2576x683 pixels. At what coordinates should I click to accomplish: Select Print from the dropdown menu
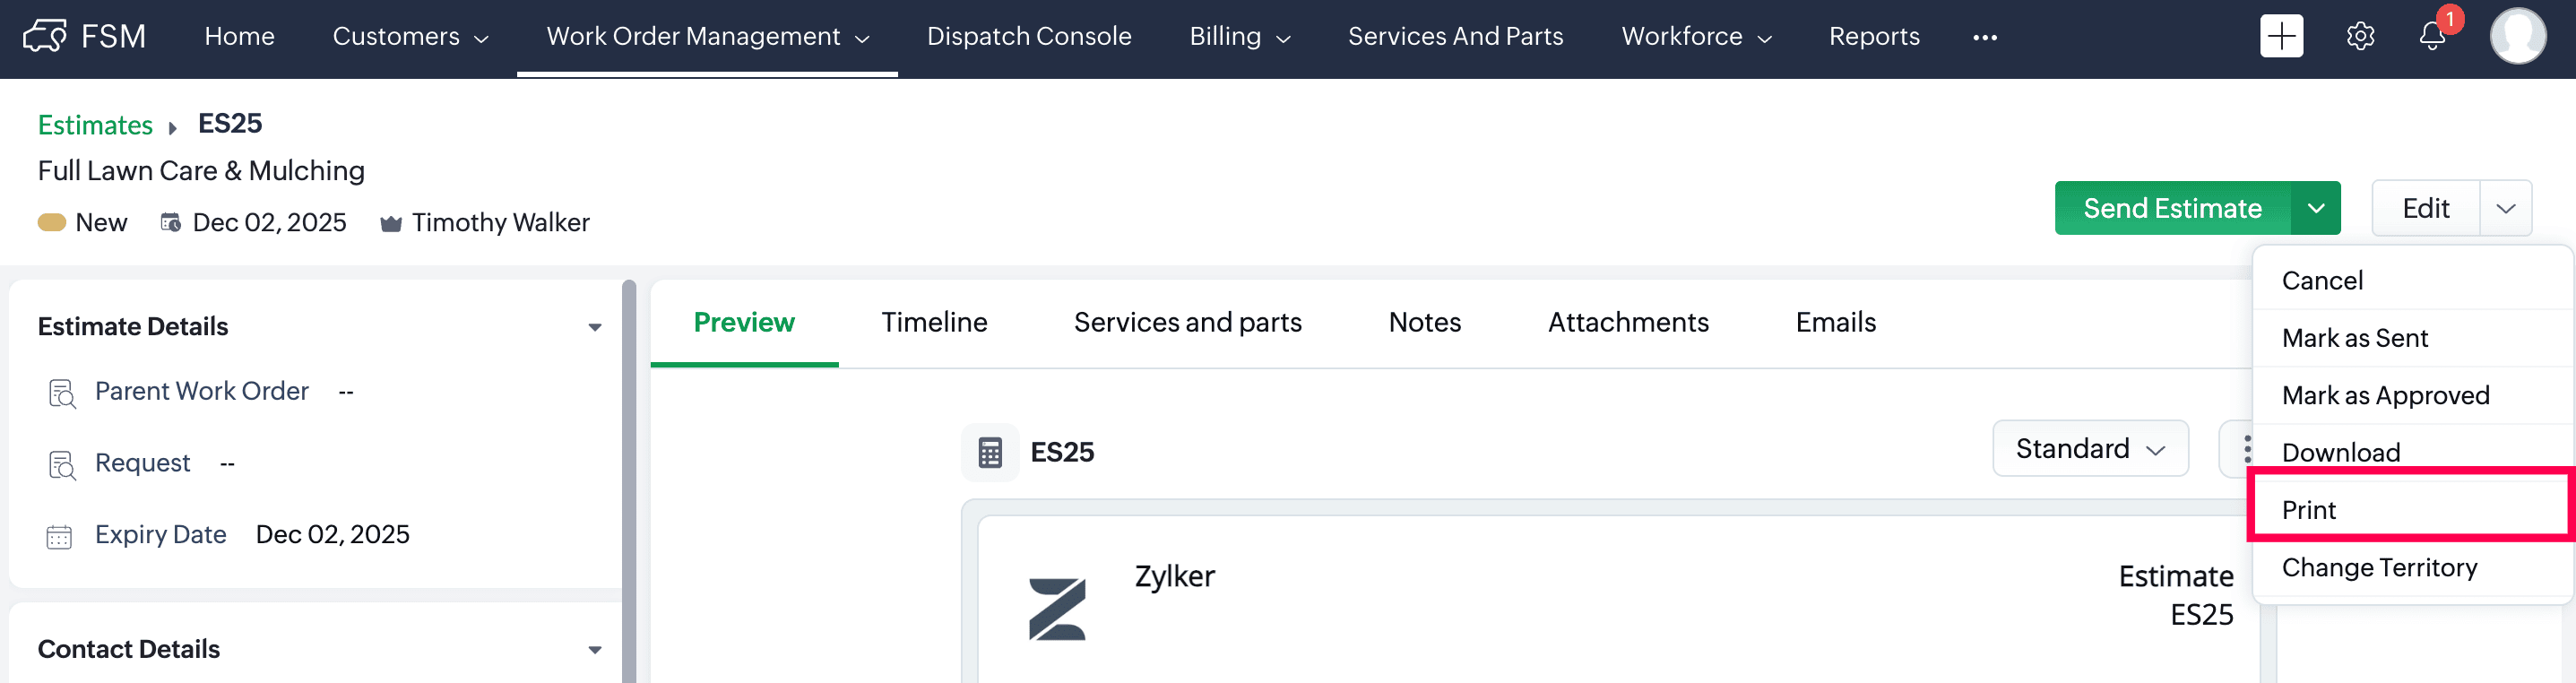point(2309,510)
